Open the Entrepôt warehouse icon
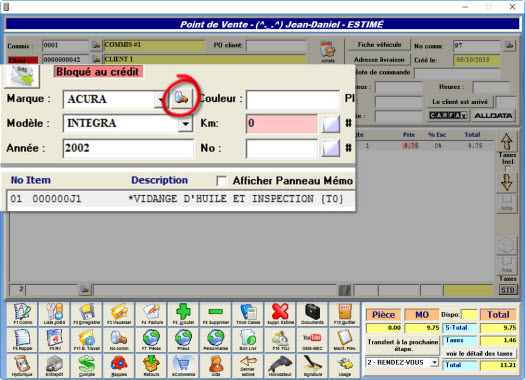This screenshot has width=525, height=380. pyautogui.click(x=54, y=366)
